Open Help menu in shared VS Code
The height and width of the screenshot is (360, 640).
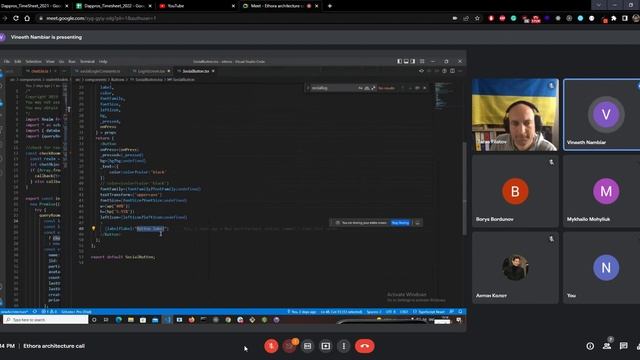pos(103,61)
